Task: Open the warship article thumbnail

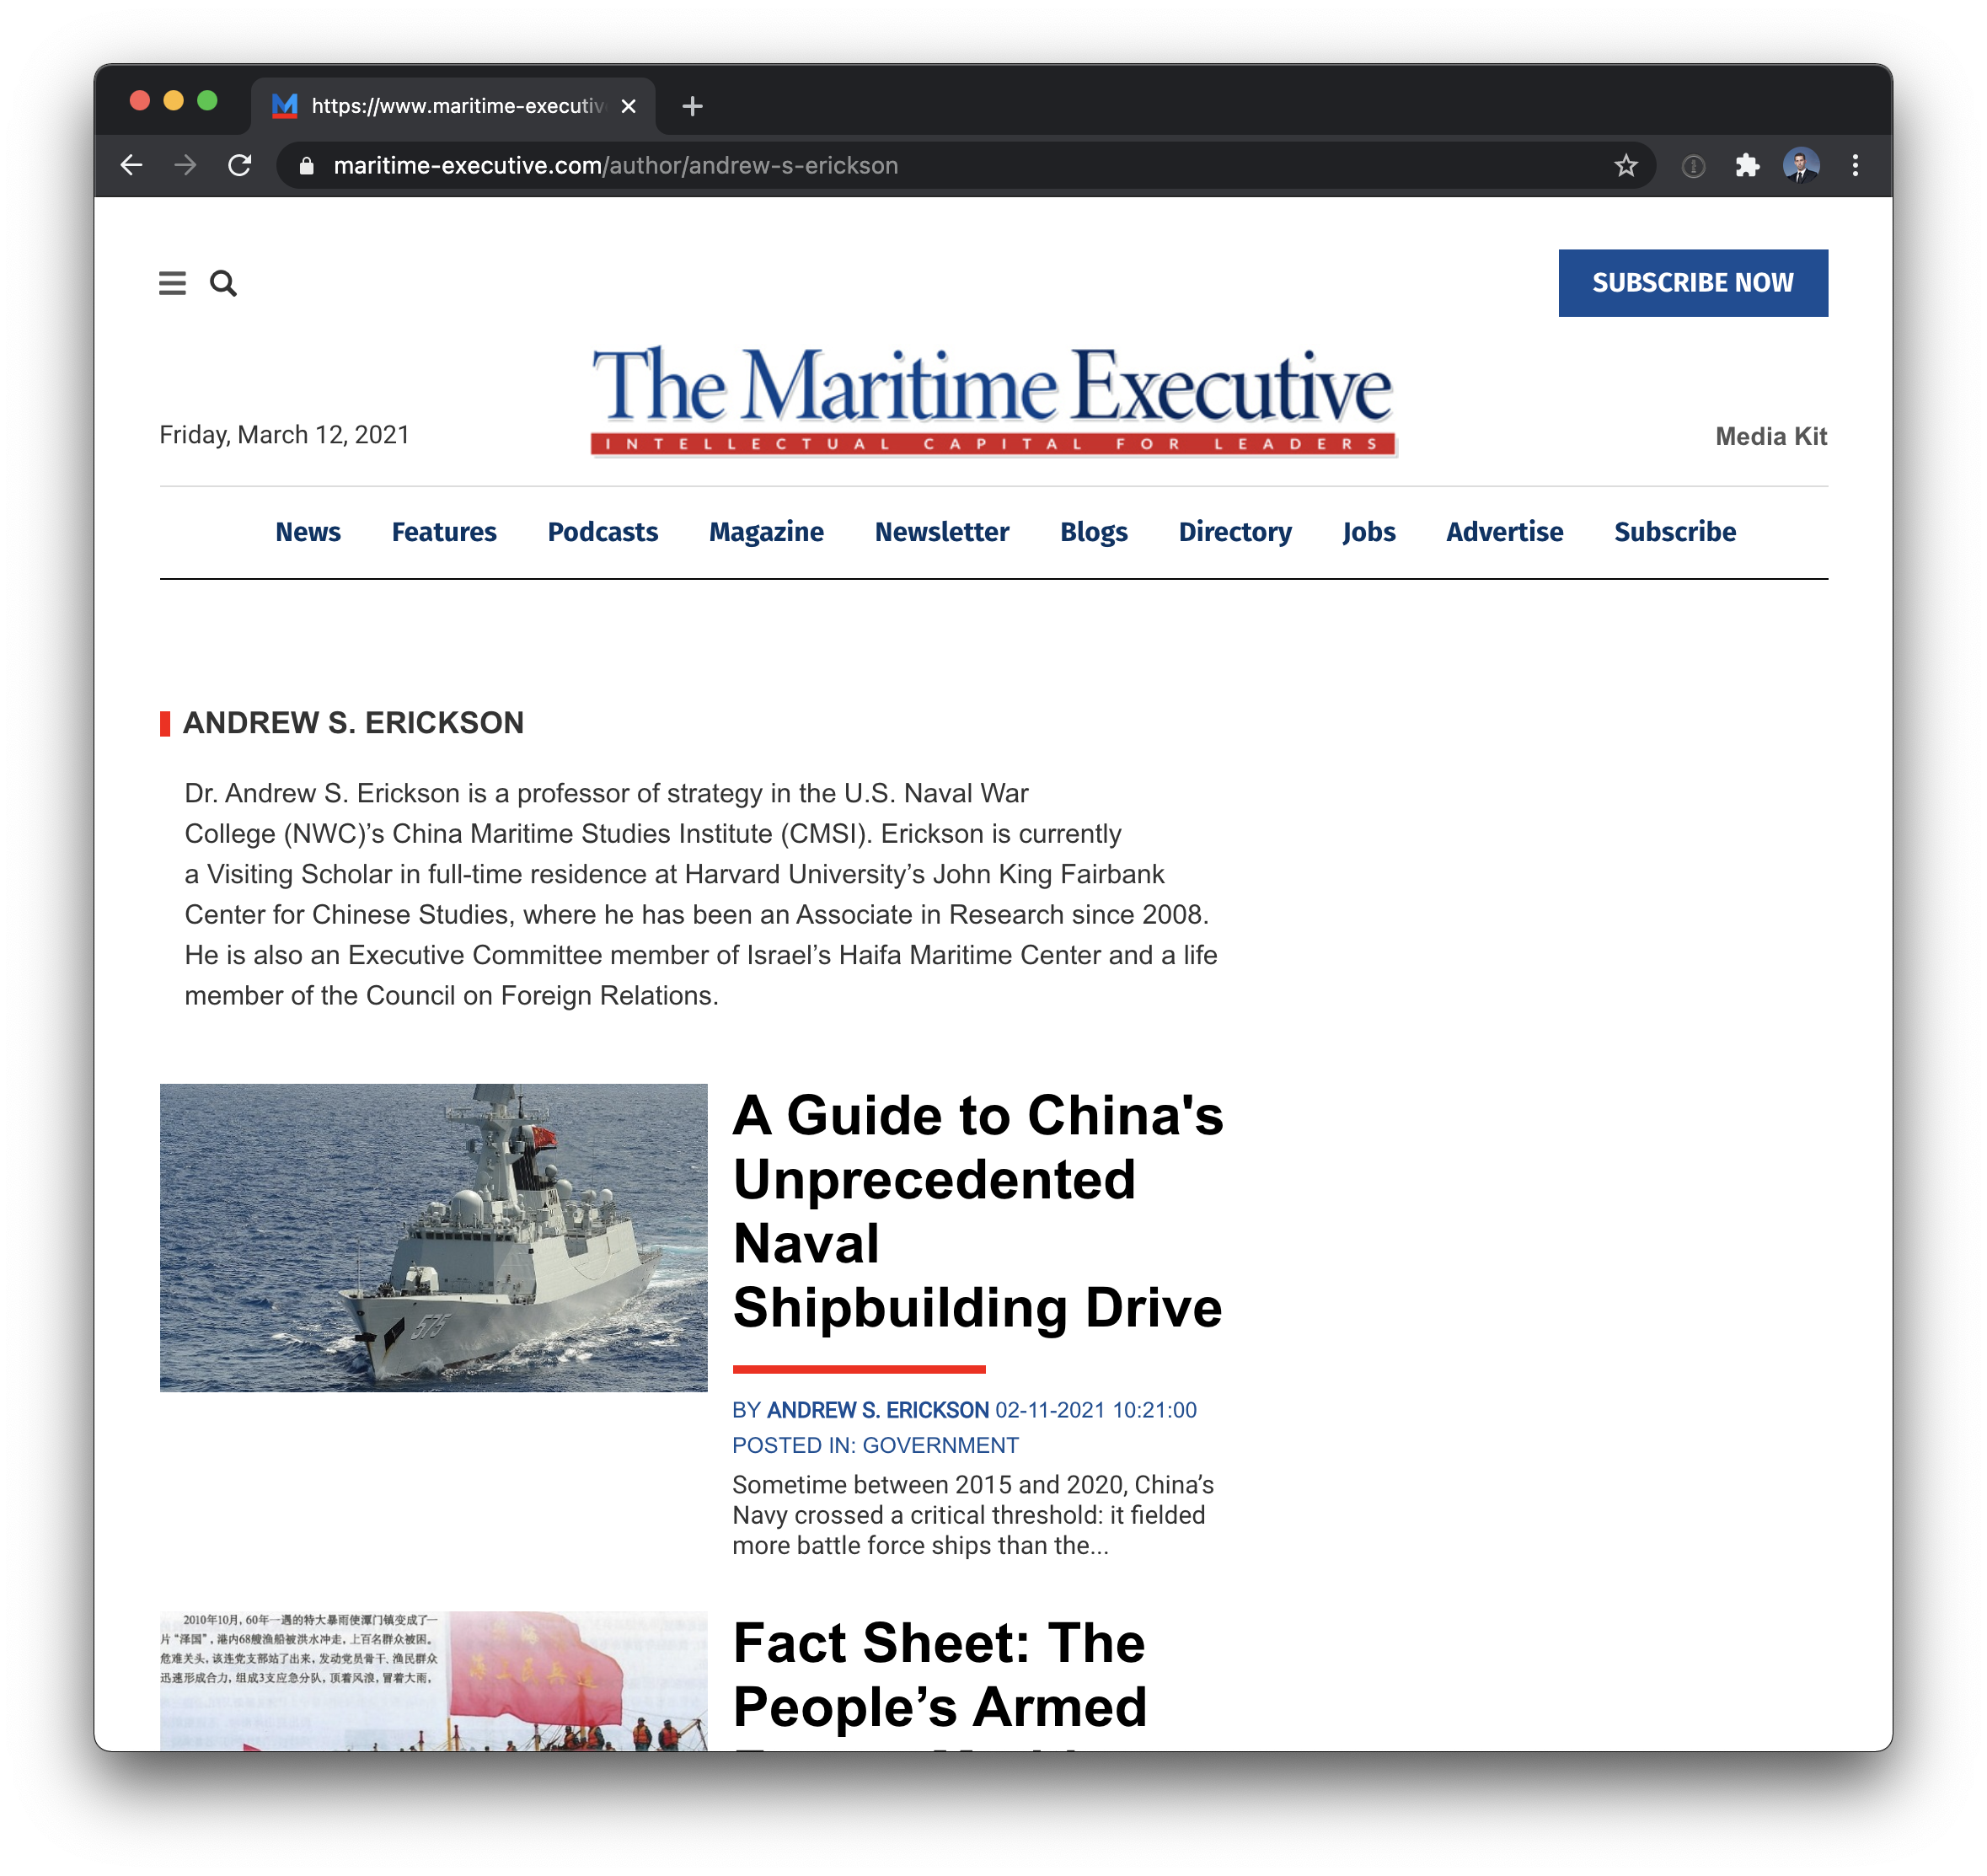Action: [x=433, y=1238]
